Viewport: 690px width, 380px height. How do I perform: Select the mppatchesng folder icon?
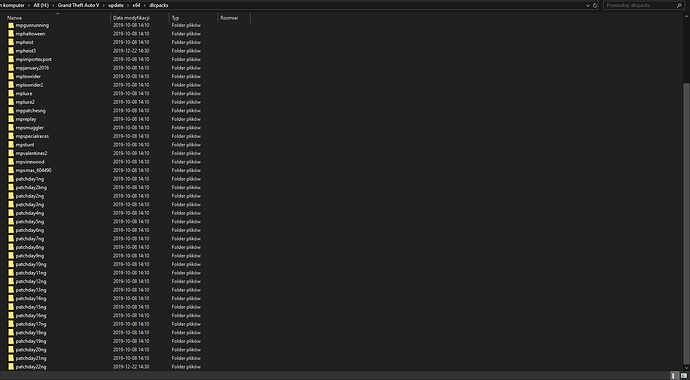(11, 110)
